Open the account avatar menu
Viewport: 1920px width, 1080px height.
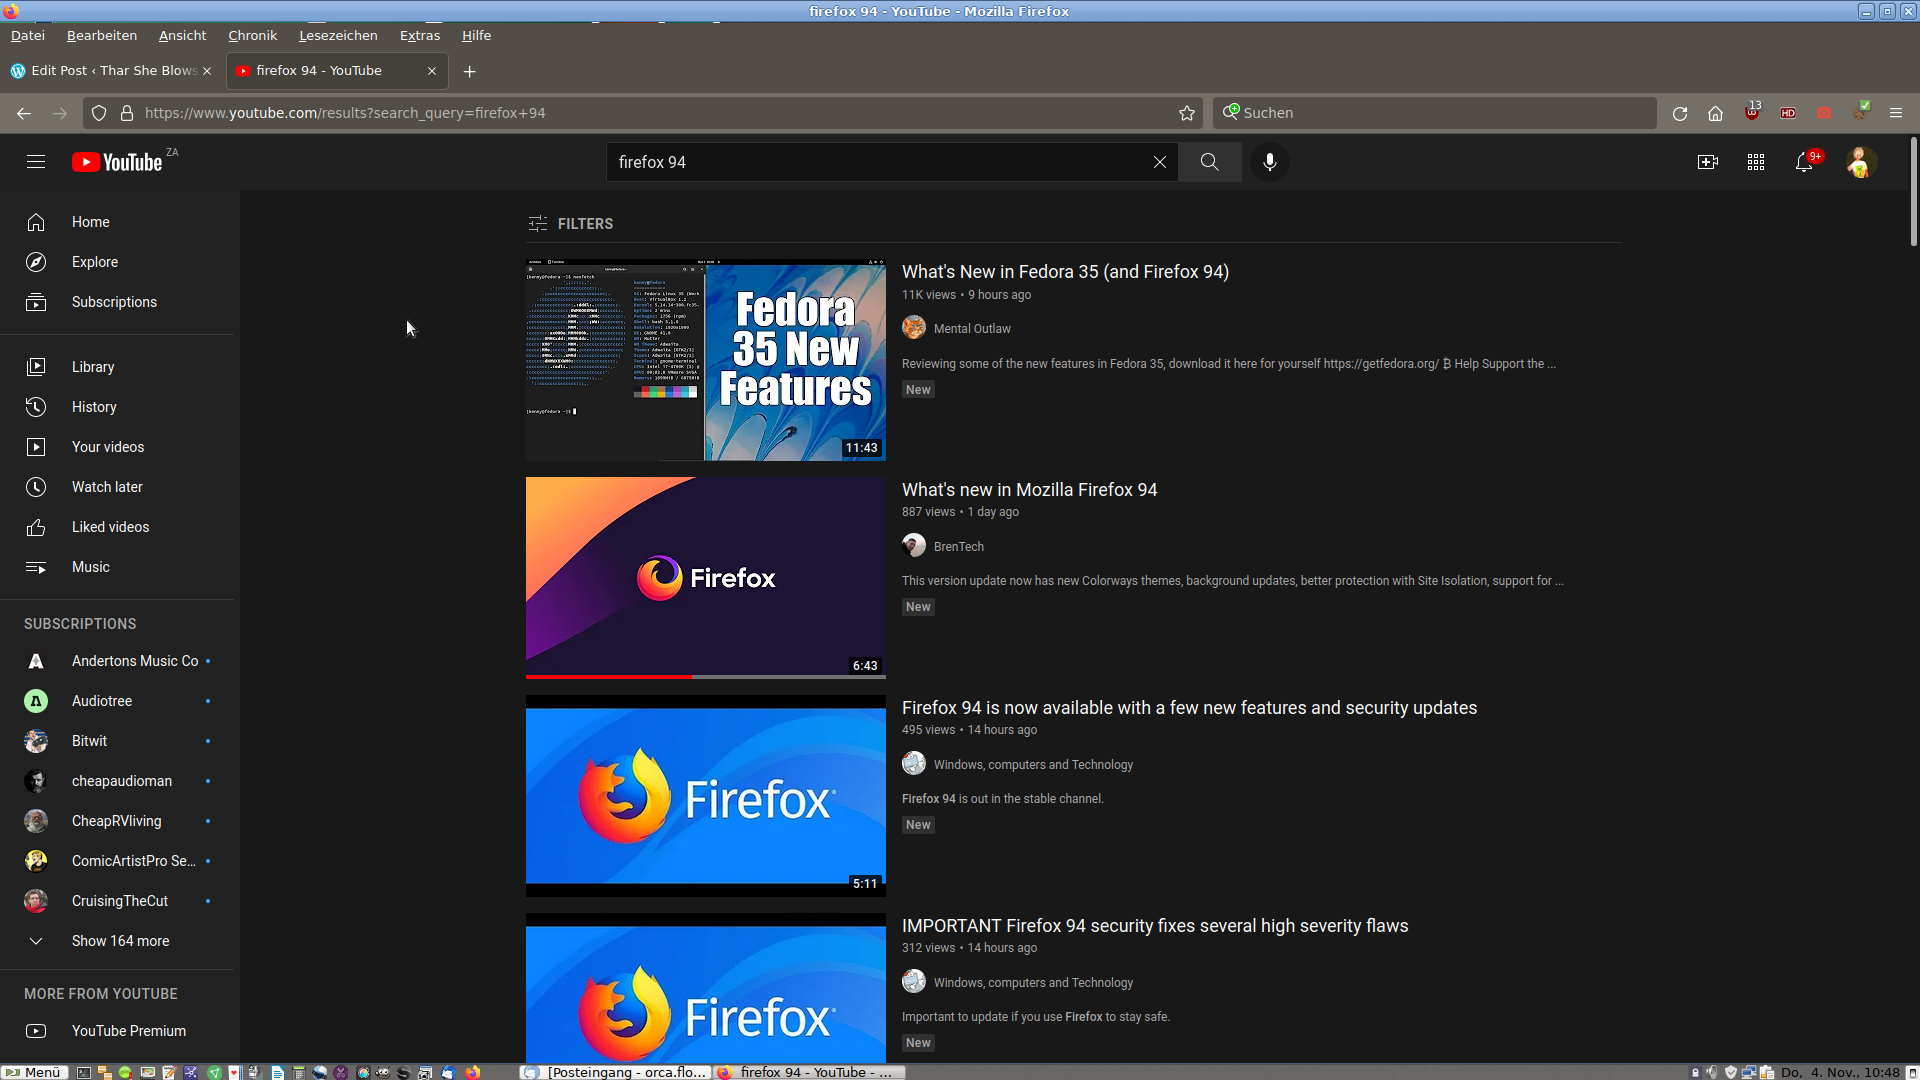pyautogui.click(x=1861, y=162)
